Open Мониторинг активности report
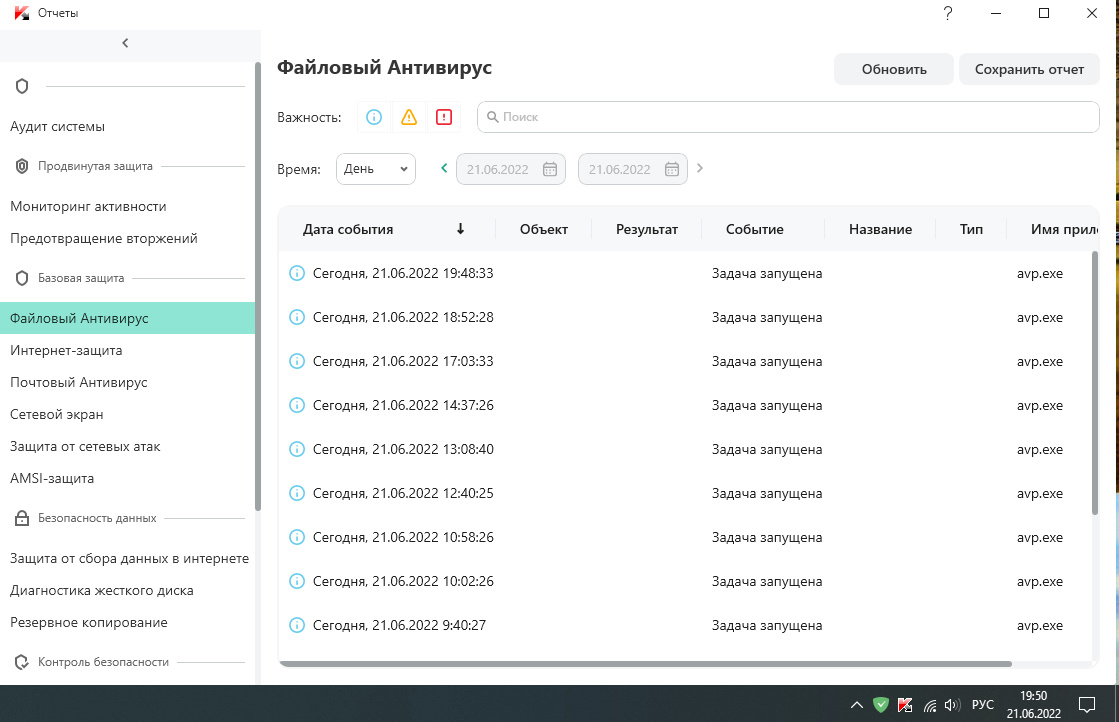The height and width of the screenshot is (722, 1119). coord(88,206)
